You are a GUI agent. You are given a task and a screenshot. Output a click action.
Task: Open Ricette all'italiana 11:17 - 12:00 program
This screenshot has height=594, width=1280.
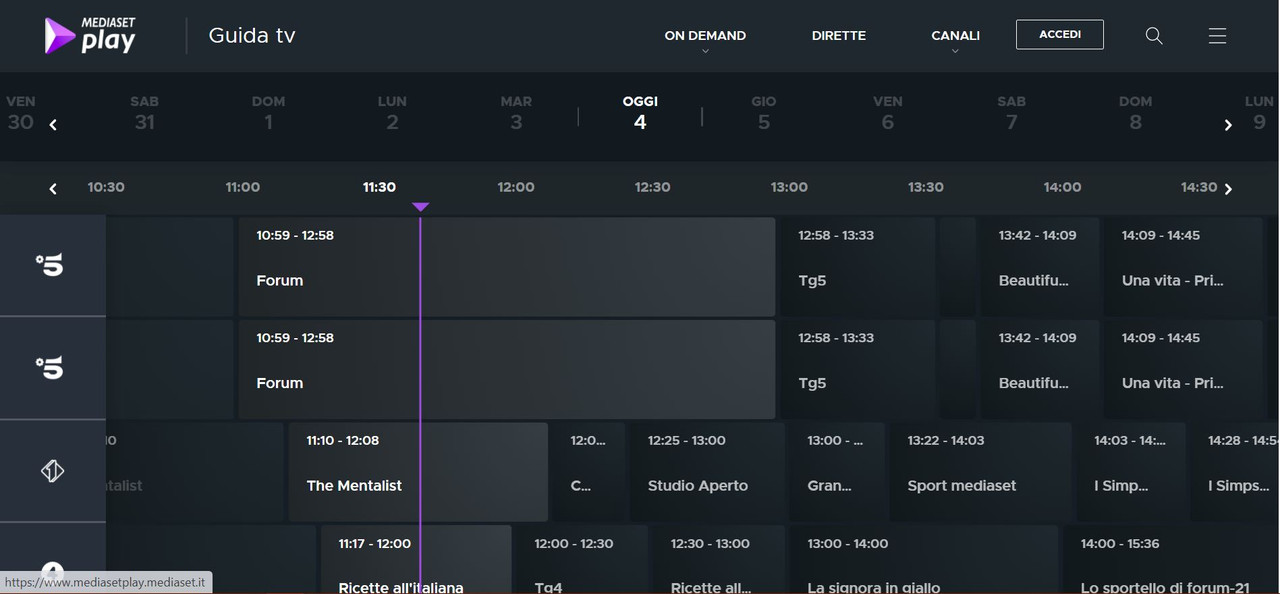pyautogui.click(x=416, y=560)
